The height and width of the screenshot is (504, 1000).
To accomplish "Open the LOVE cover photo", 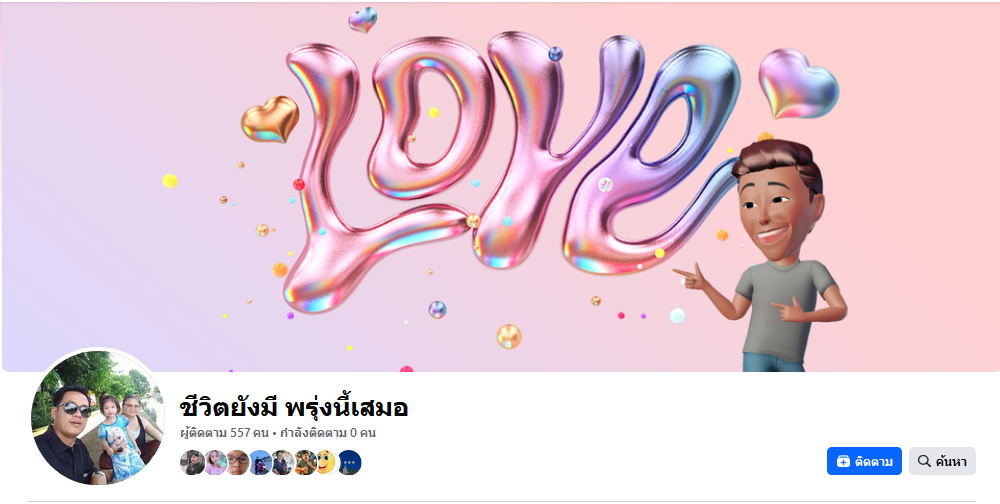I will pyautogui.click(x=500, y=186).
